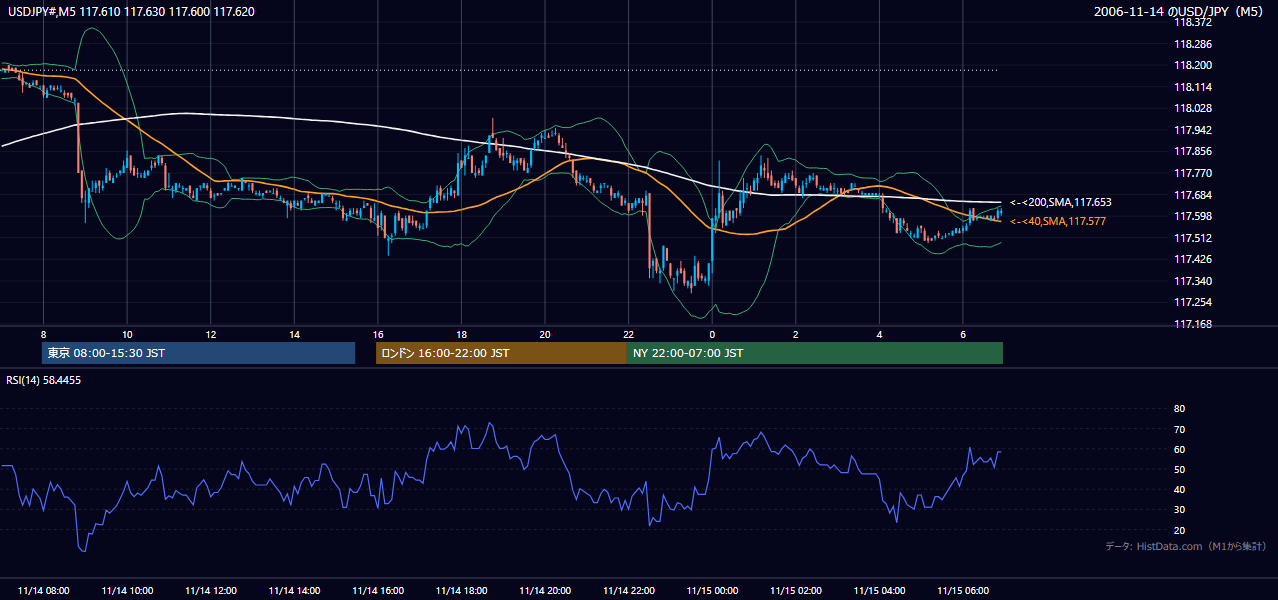Screen dimensions: 1278x600
Task: Click hour marker 10 under price chart
Action: [127, 335]
